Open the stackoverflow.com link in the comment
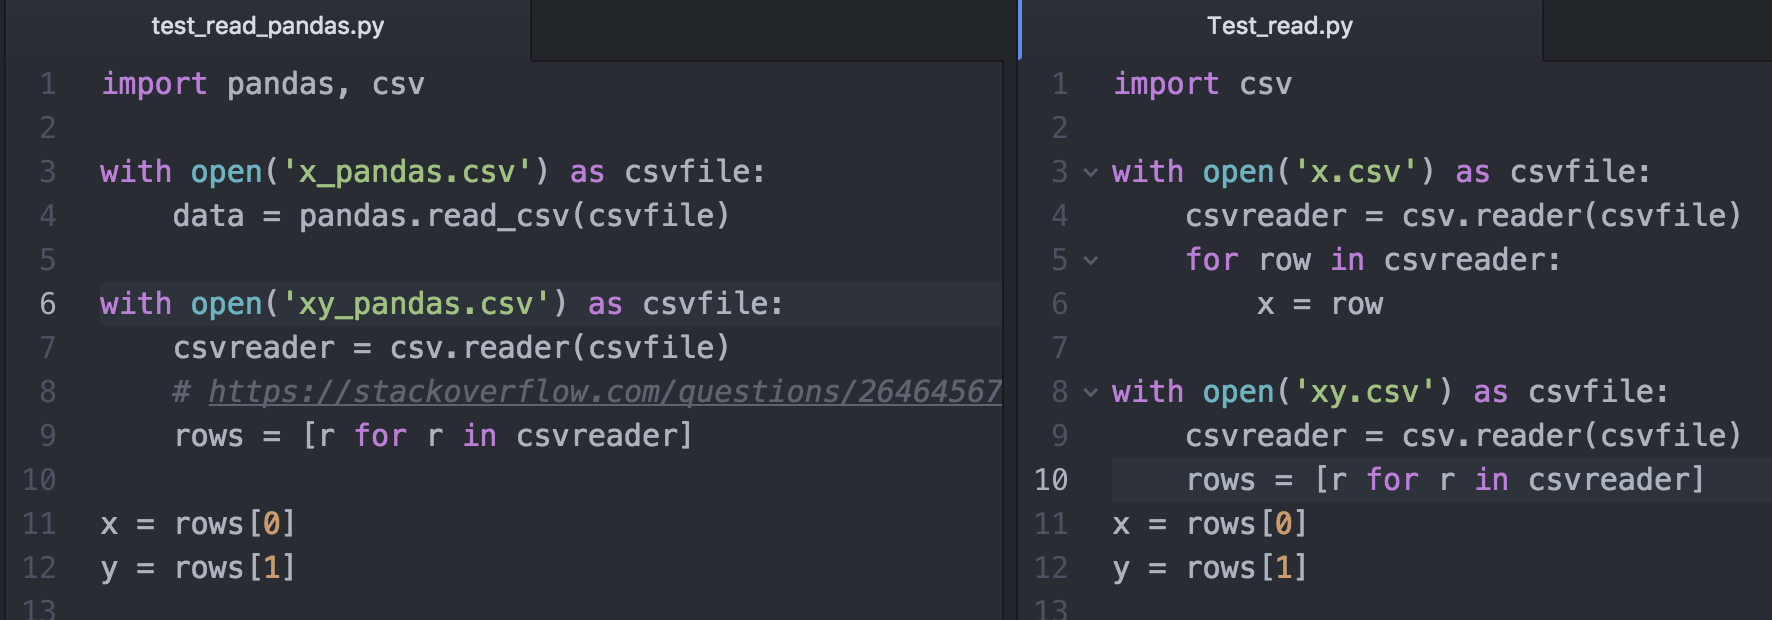1772x620 pixels. click(600, 391)
